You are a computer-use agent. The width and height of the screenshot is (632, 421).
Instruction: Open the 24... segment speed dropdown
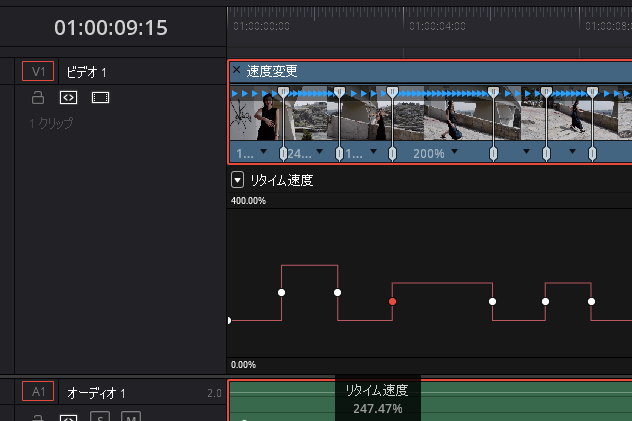click(x=320, y=151)
